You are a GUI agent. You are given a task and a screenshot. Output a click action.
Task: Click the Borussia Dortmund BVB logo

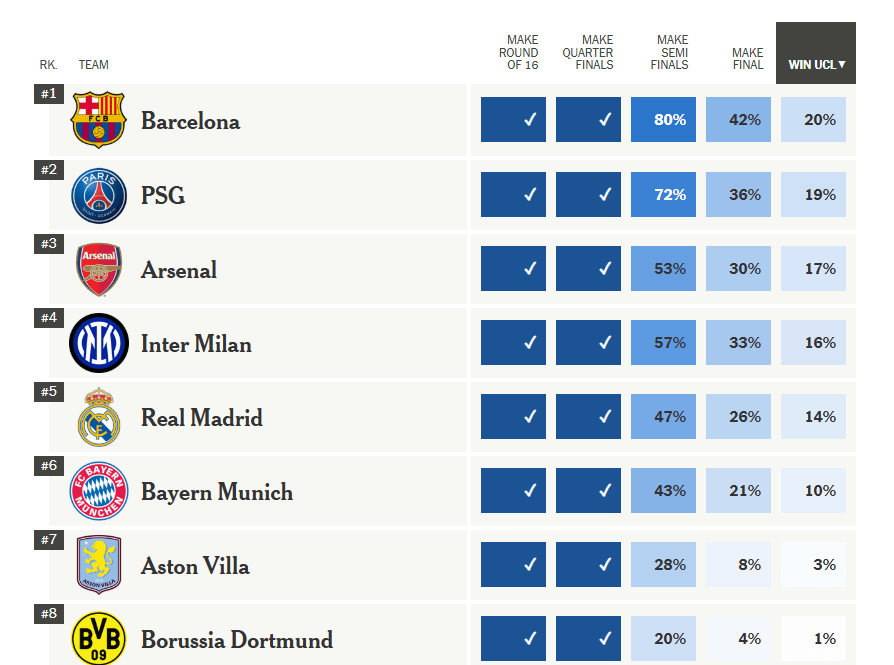point(99,639)
